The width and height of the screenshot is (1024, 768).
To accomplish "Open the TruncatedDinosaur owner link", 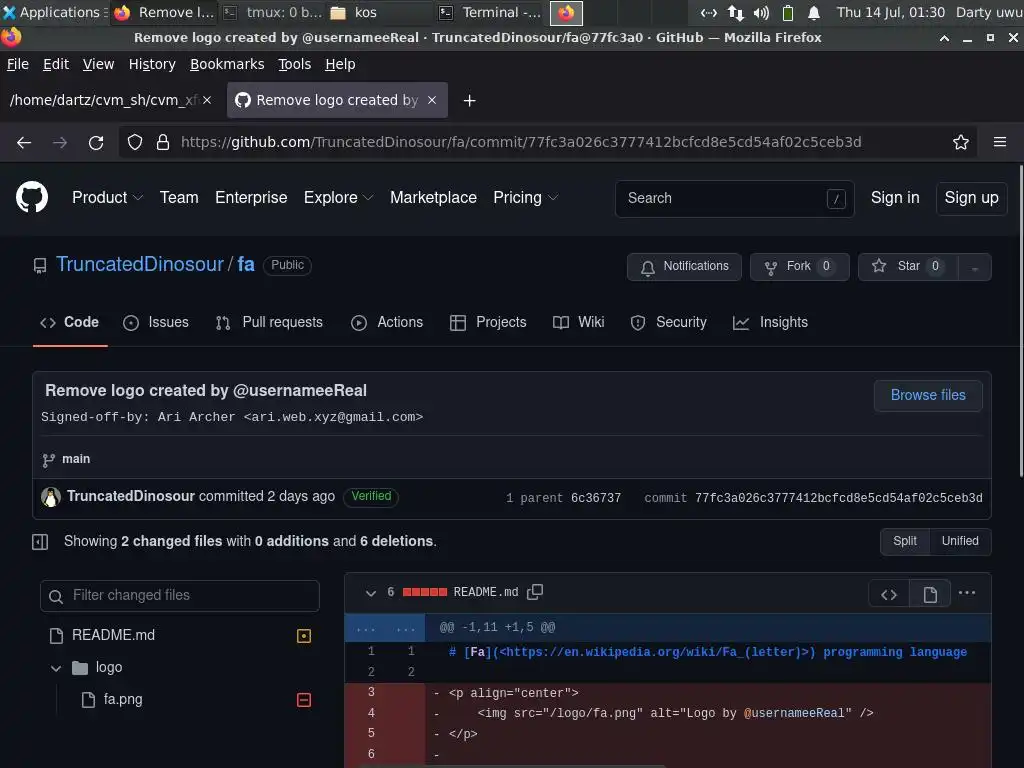I will 140,264.
